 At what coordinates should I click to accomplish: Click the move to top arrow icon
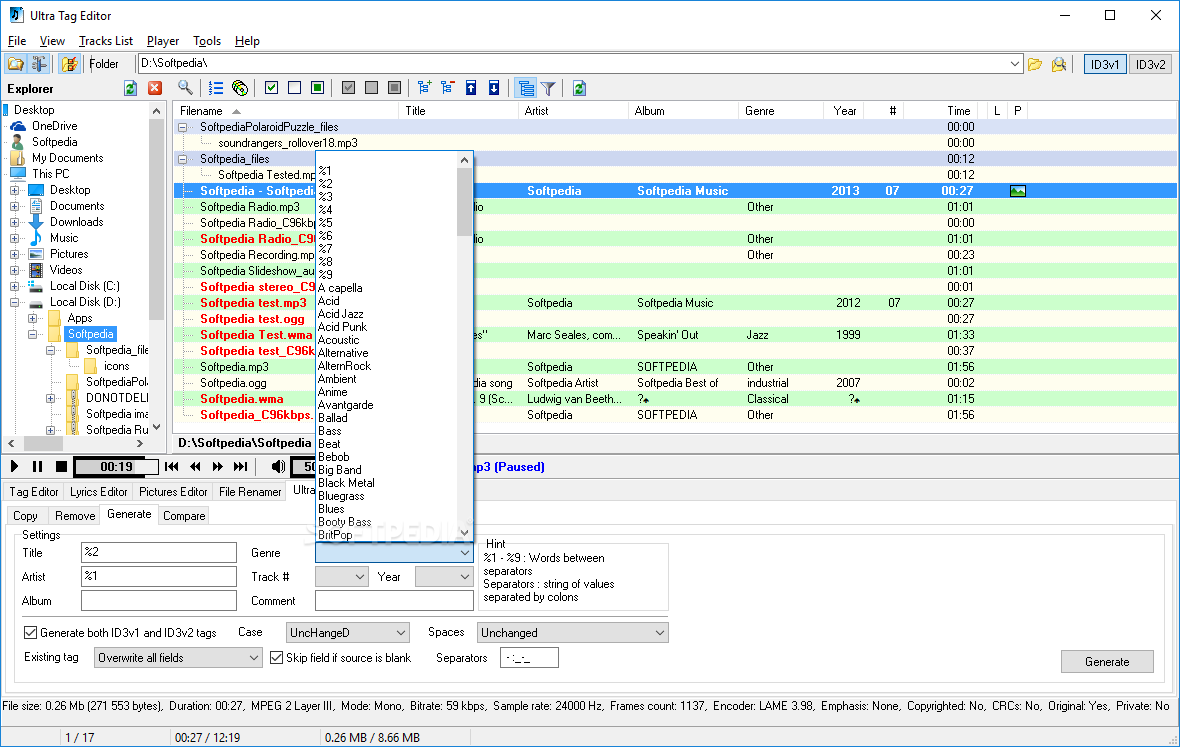pyautogui.click(x=471, y=88)
